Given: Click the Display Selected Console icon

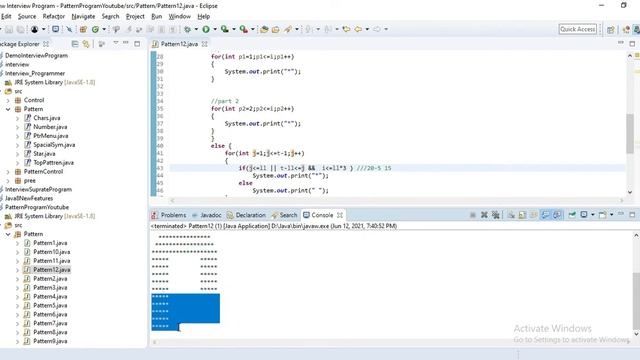Looking at the screenshot, I should [584, 215].
